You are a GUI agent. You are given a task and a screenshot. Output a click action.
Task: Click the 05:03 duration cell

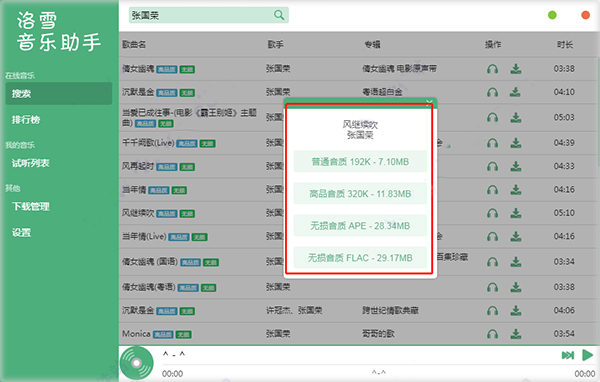pyautogui.click(x=564, y=118)
